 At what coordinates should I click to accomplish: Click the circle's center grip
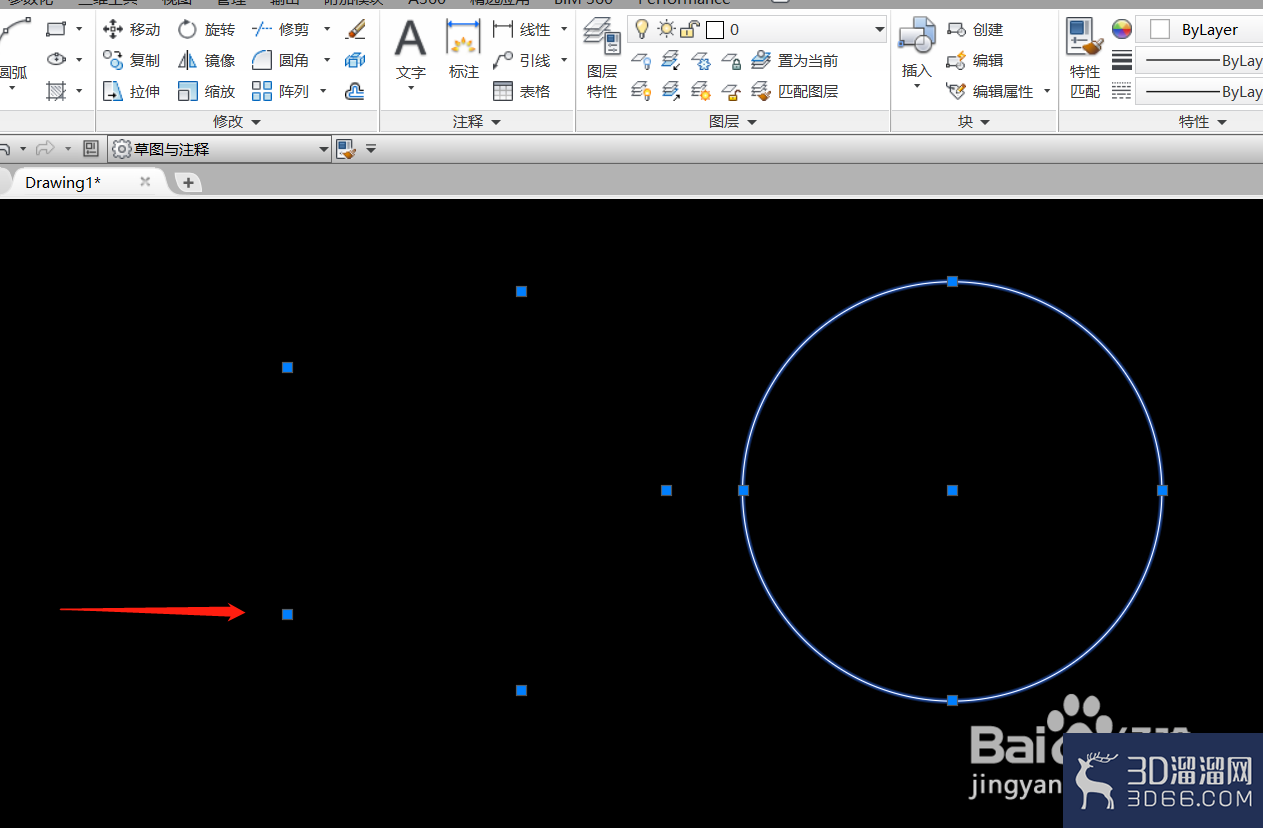coord(952,490)
